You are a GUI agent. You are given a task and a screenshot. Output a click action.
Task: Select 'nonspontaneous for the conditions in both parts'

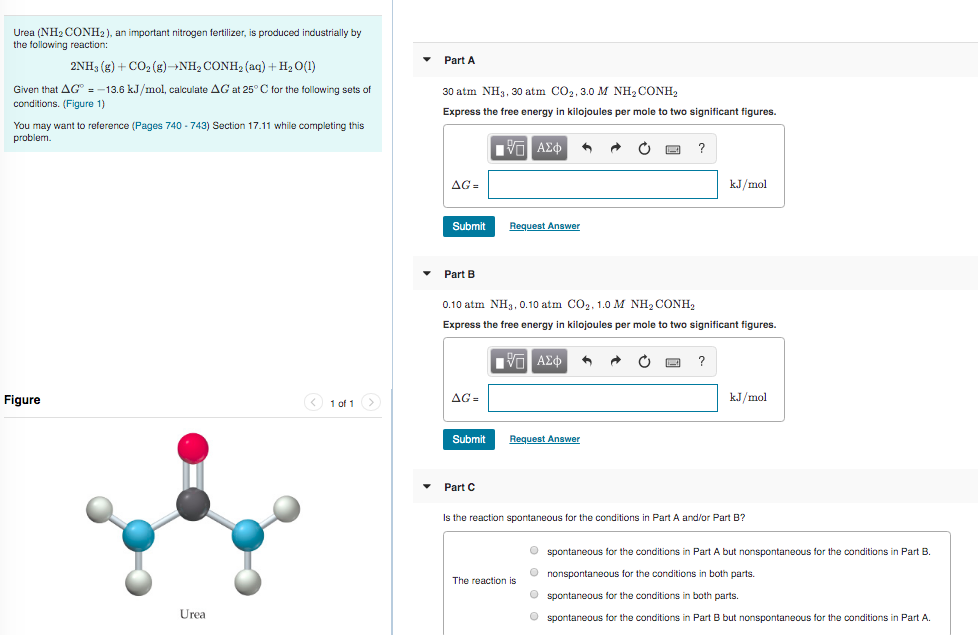coord(534,571)
